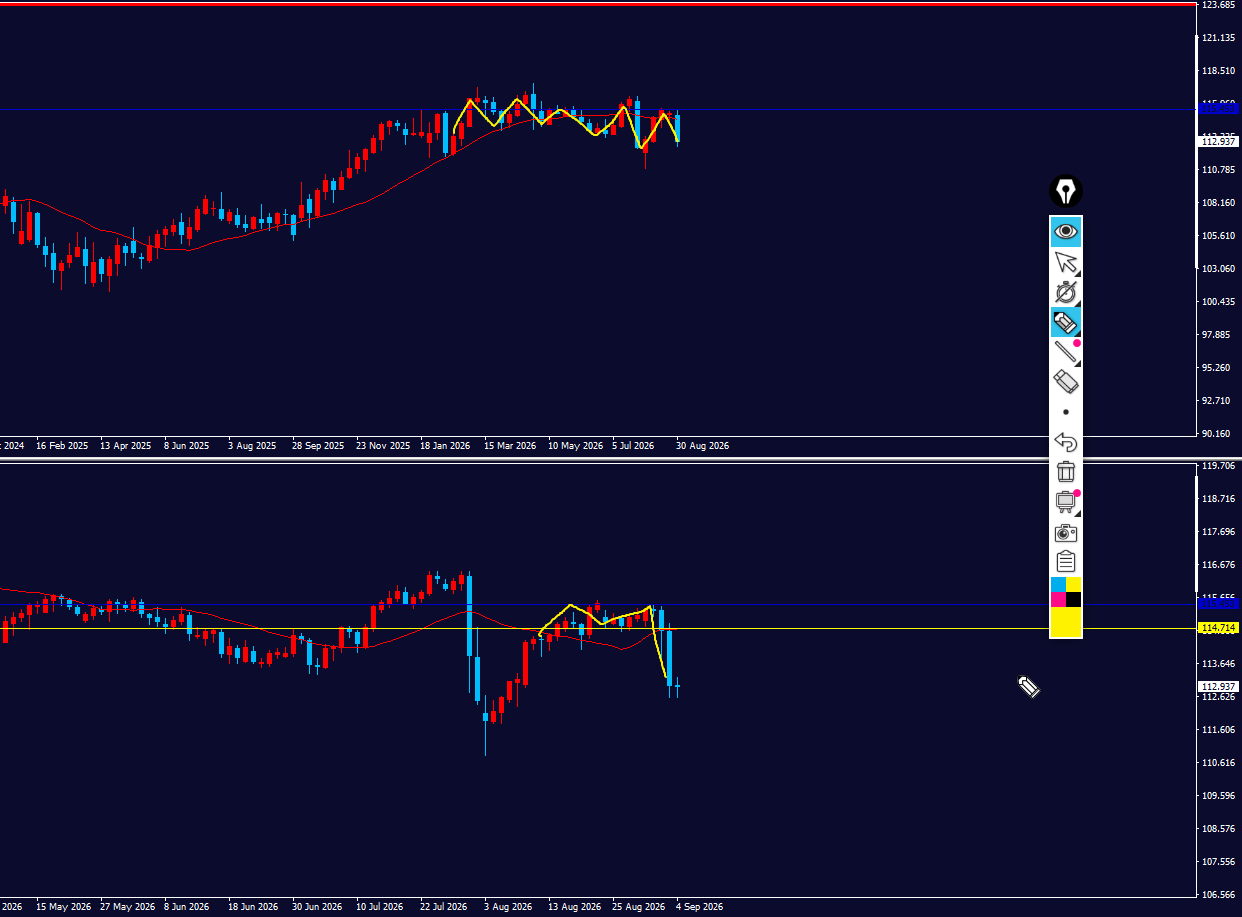The width and height of the screenshot is (1242, 917).
Task: Pick the eraser tool
Action: pyautogui.click(x=1066, y=382)
